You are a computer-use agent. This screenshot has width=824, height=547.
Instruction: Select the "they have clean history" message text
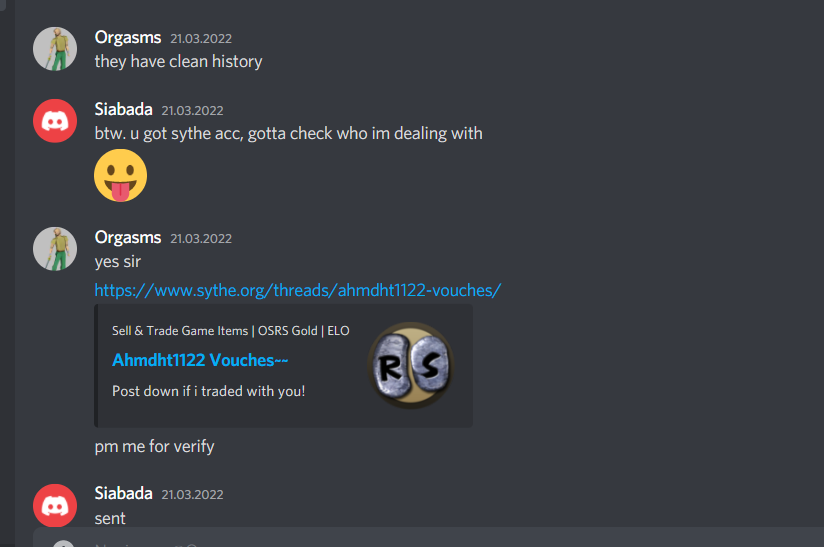pyautogui.click(x=179, y=61)
